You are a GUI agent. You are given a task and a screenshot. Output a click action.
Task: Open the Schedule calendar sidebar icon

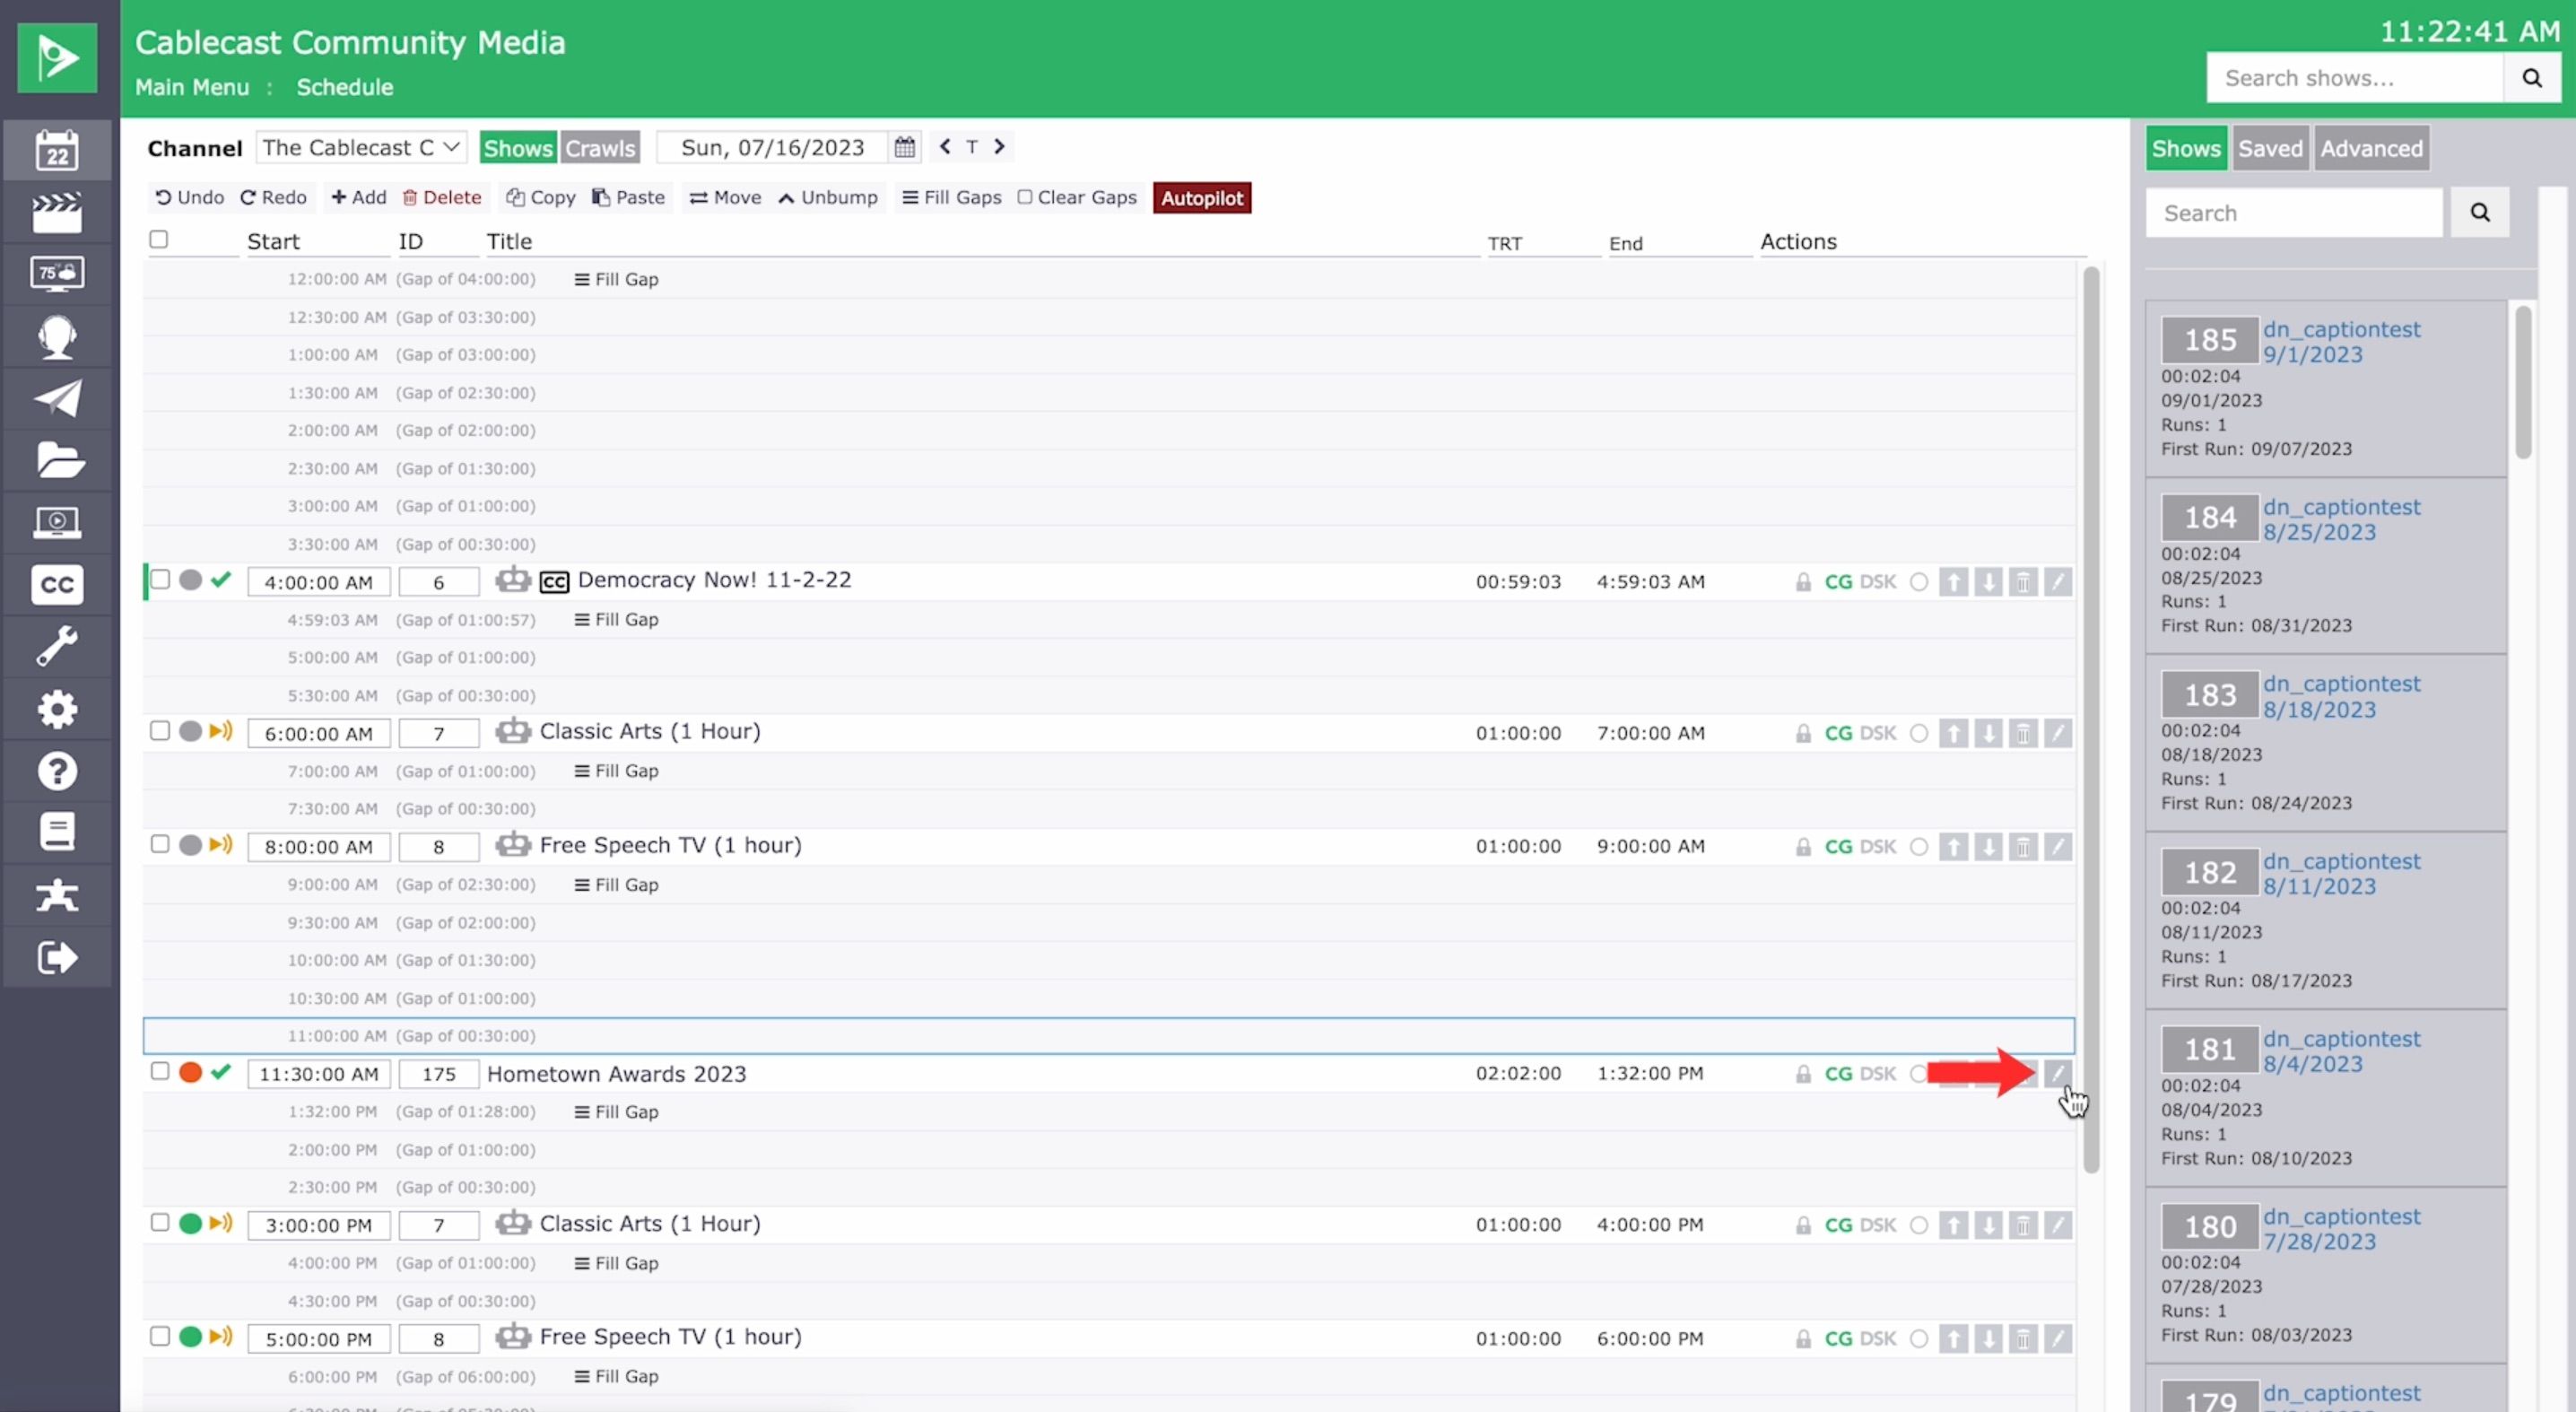[x=57, y=151]
